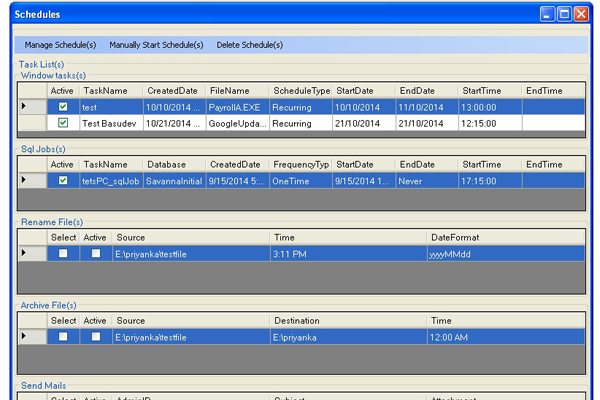Click Recurring cell in Test Basudev row
This screenshot has width=600, height=400.
[301, 123]
